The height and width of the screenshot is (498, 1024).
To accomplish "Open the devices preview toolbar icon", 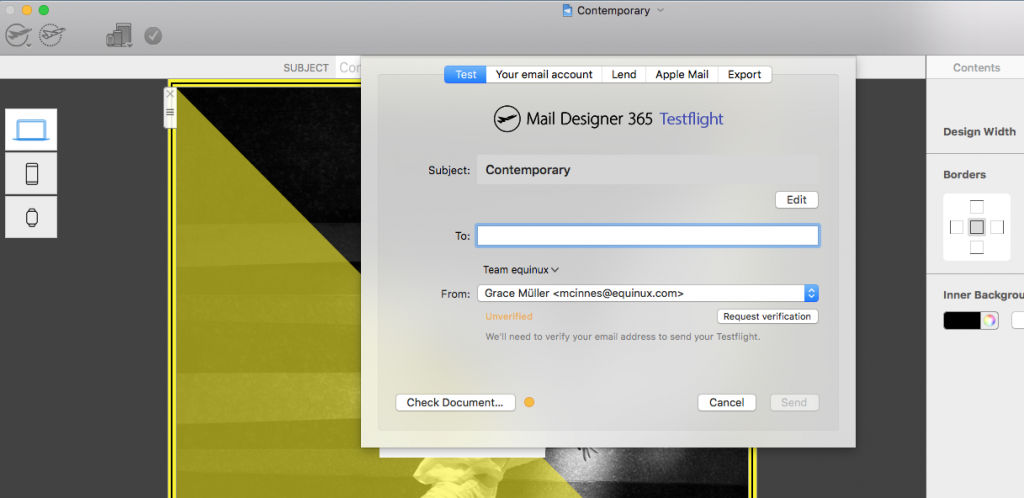I will (120, 35).
